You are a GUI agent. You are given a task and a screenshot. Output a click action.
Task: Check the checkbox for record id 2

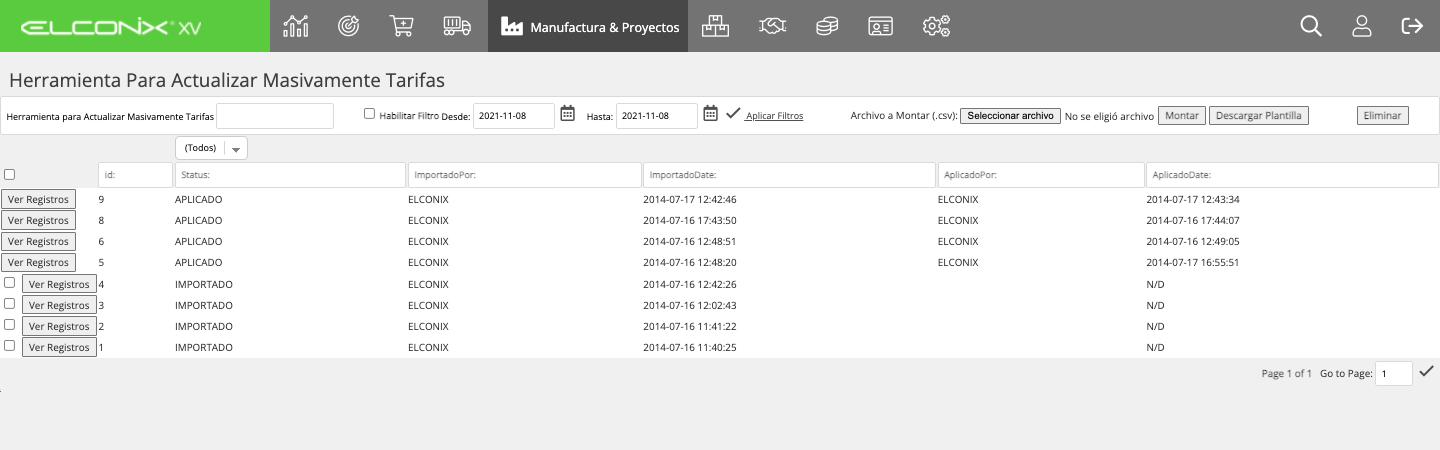pyautogui.click(x=9, y=325)
